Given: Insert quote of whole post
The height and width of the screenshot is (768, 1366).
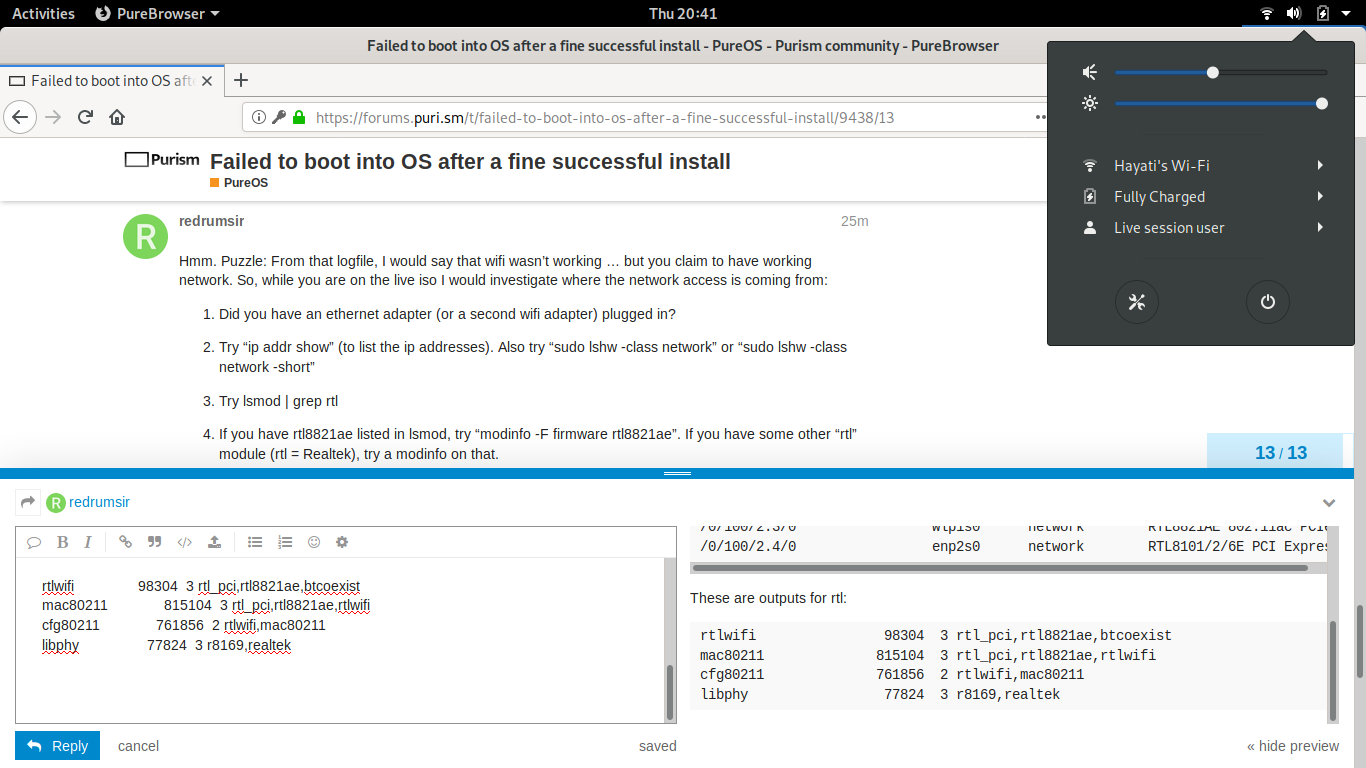Looking at the screenshot, I should [x=34, y=542].
